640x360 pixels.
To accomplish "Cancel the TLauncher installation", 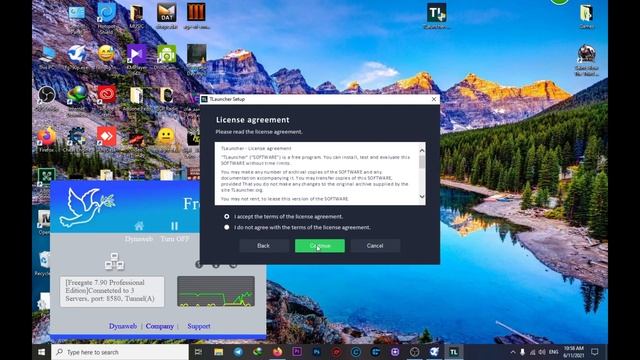I will pyautogui.click(x=375, y=246).
